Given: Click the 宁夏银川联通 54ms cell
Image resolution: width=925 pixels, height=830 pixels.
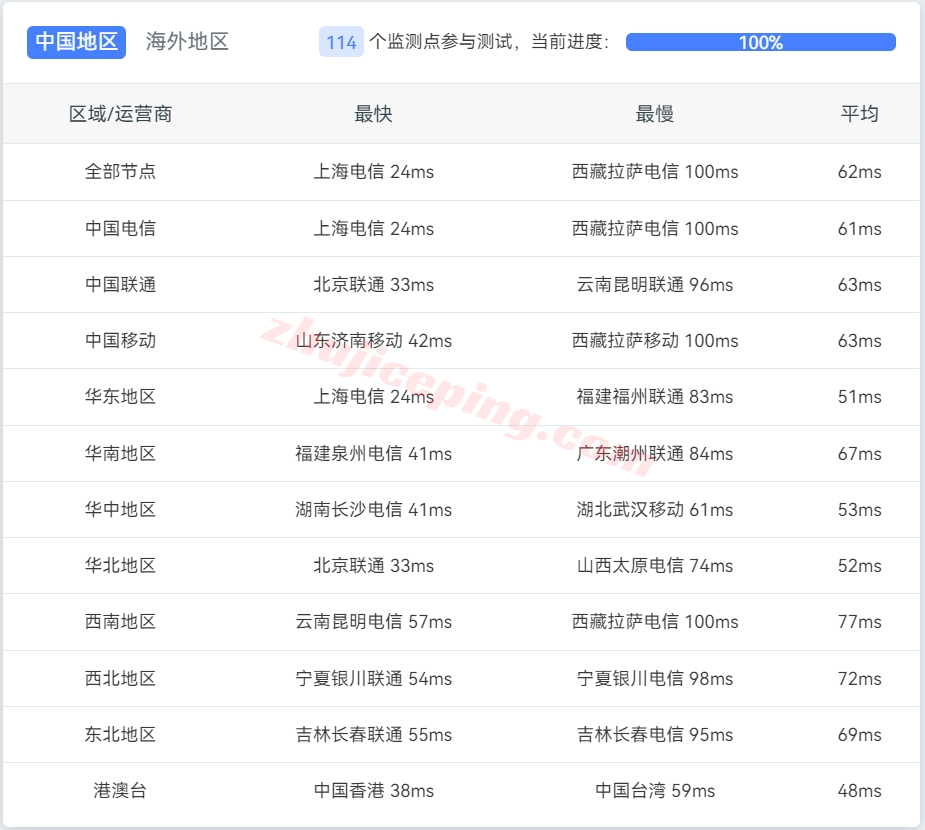Looking at the screenshot, I should click(x=373, y=678).
